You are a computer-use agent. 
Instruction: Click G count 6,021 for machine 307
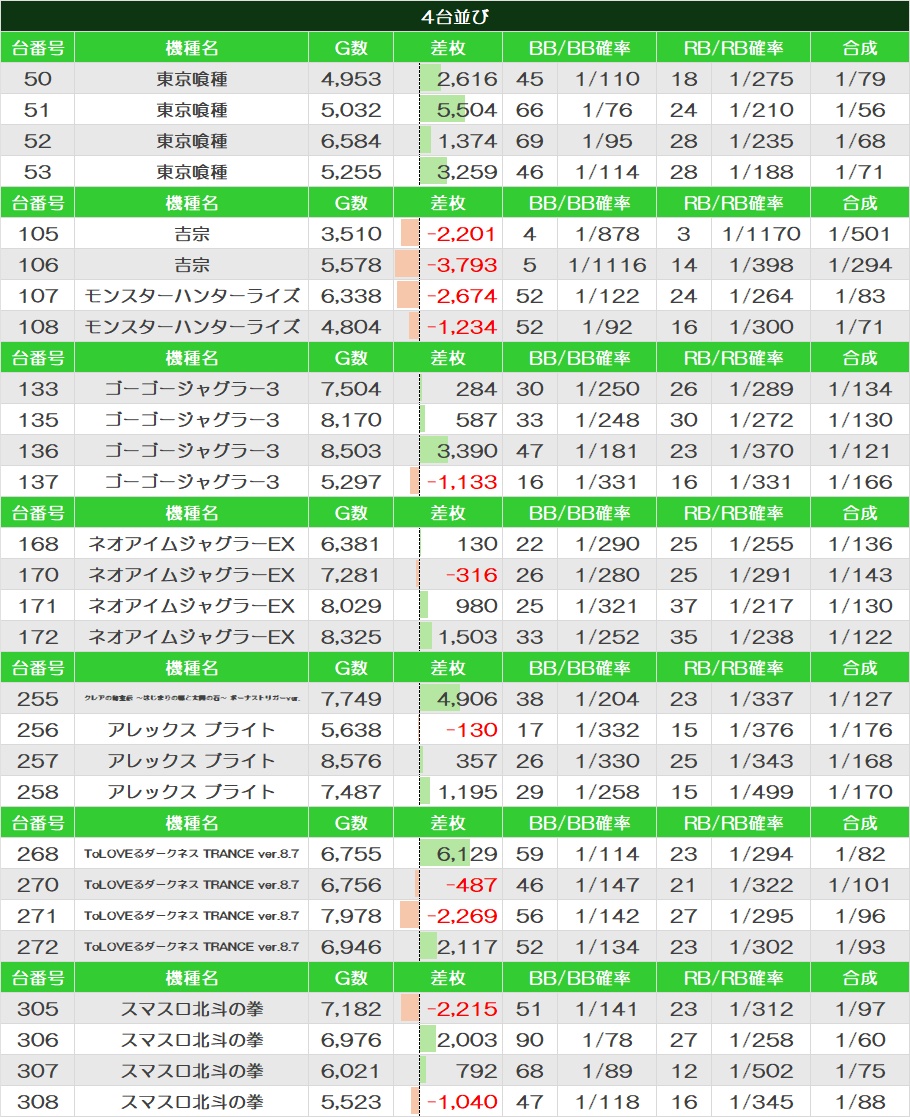[351, 1071]
